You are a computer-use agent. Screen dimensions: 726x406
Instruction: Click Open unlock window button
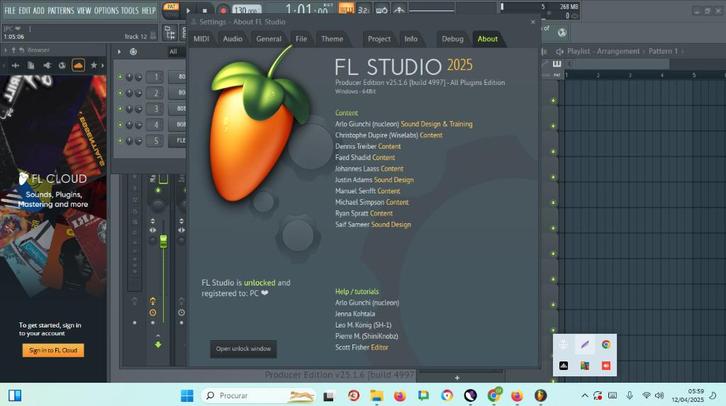coord(244,349)
